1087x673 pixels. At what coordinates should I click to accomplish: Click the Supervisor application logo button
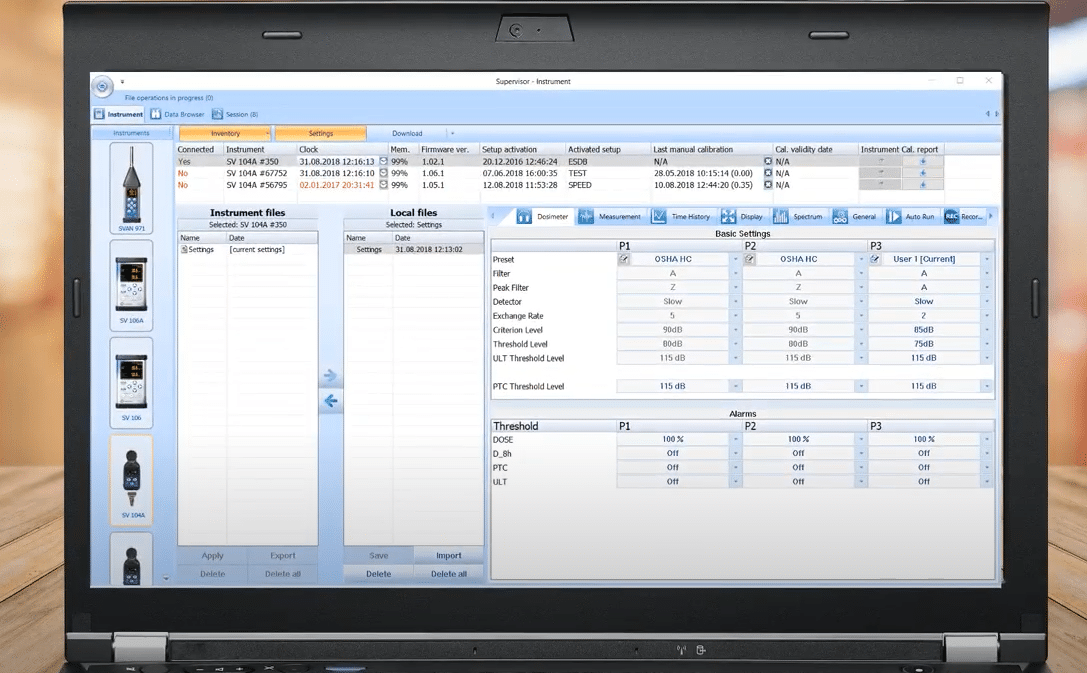coord(103,86)
